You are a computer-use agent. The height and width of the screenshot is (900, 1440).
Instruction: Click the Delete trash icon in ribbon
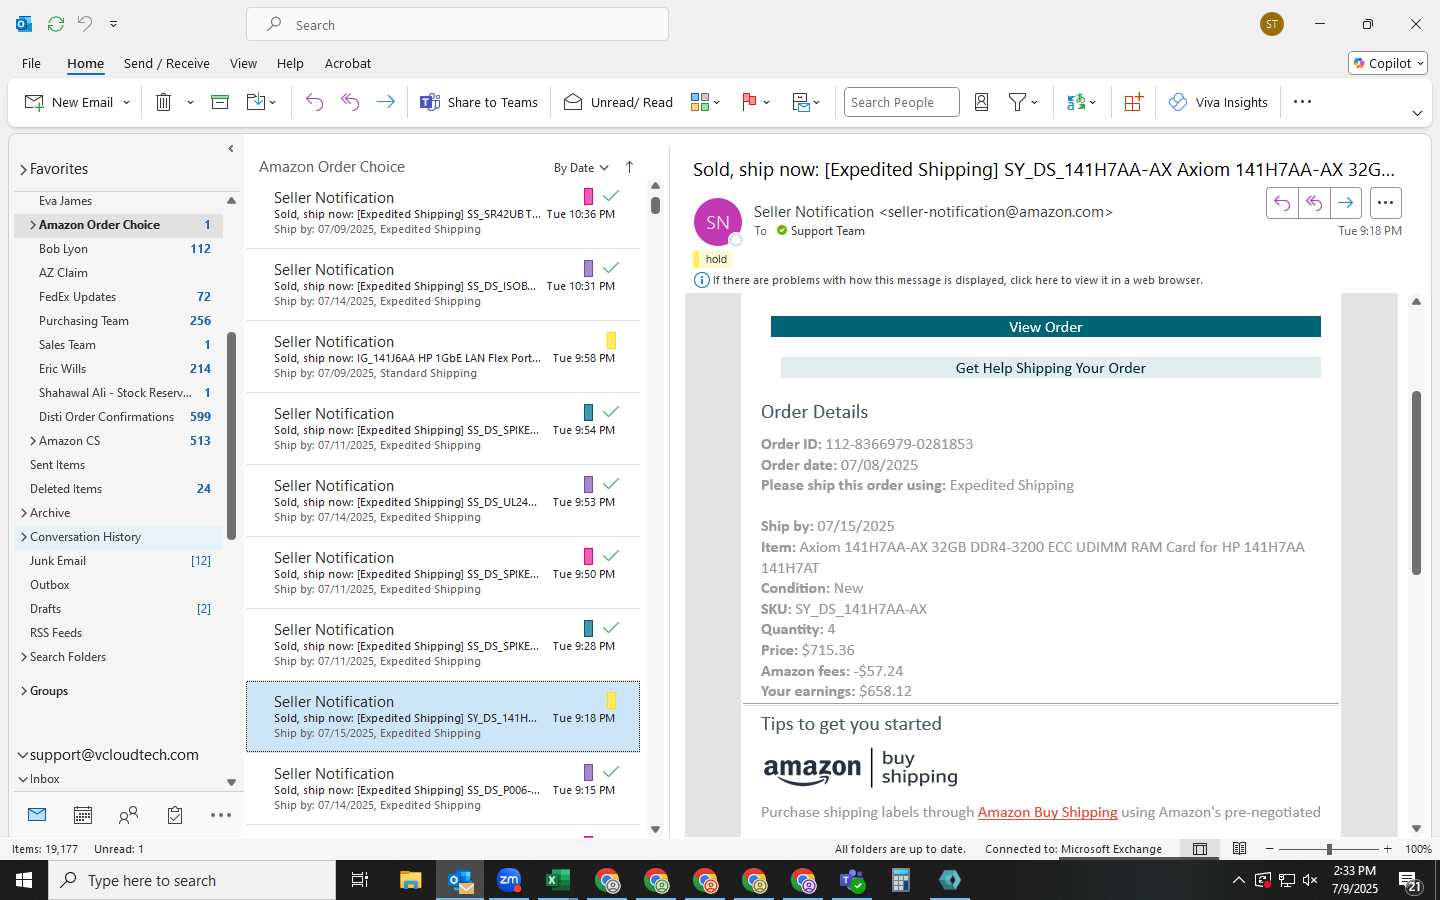[x=164, y=102]
